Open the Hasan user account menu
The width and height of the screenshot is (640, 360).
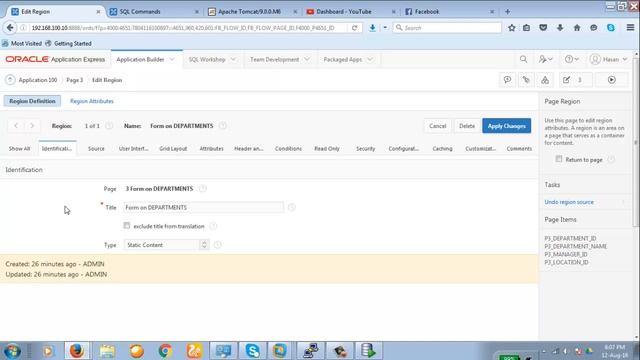pos(609,59)
